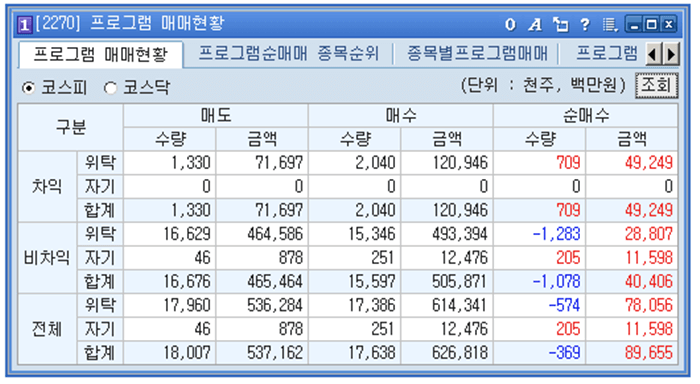Image resolution: width=700 pixels, height=384 pixels.
Task: Switch to 프로그램 매매현황 tab
Action: tap(100, 55)
